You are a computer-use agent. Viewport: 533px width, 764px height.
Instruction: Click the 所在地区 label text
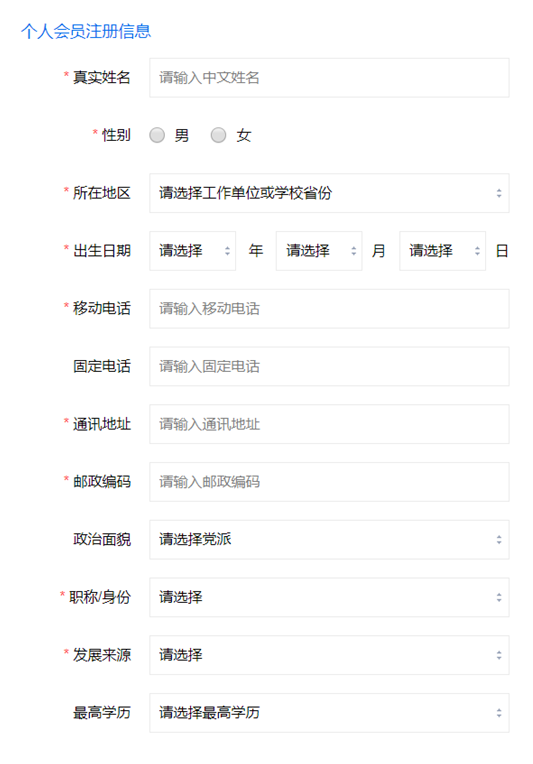coord(102,193)
